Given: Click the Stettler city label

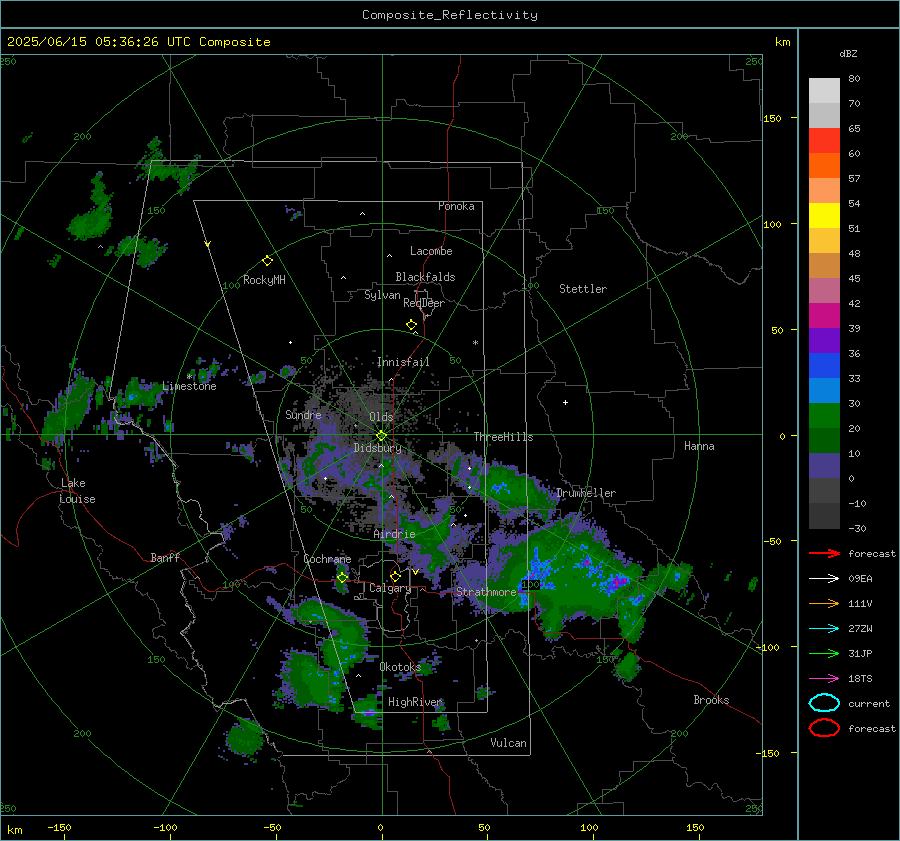Looking at the screenshot, I should pos(583,289).
